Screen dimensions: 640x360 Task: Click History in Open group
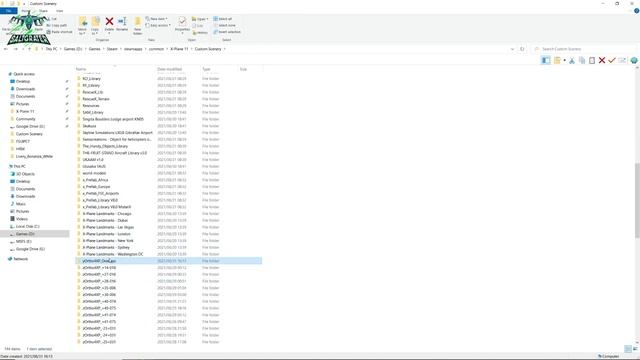click(200, 32)
